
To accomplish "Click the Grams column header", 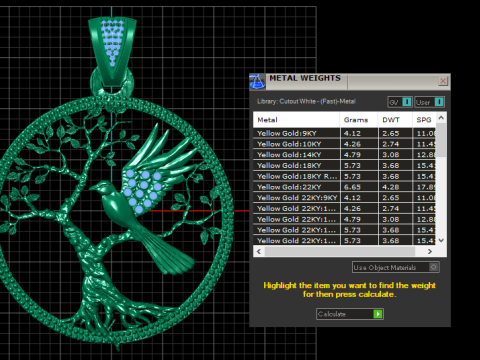I will point(359,120).
